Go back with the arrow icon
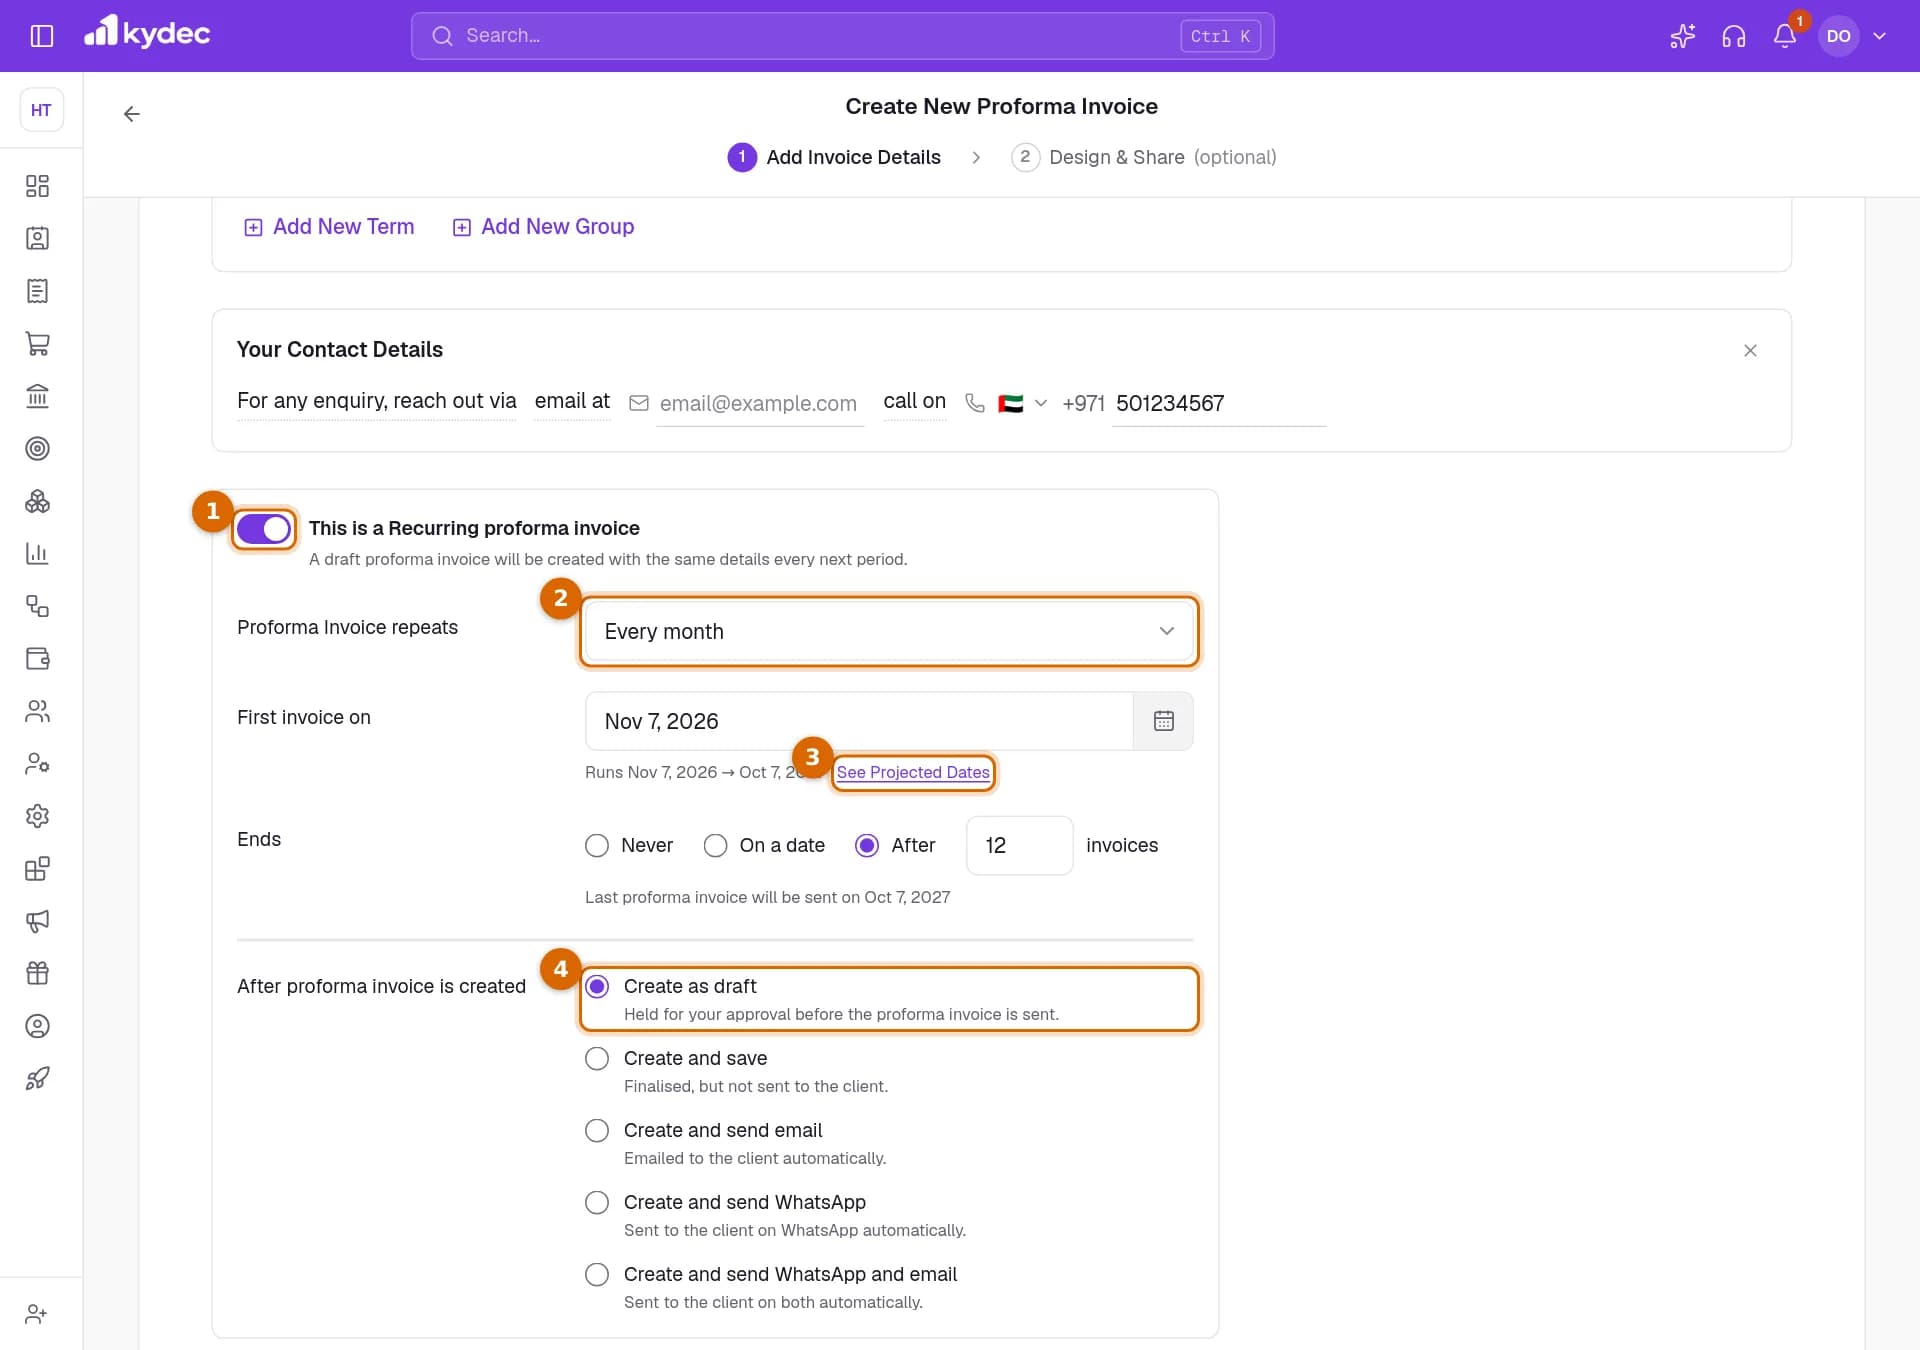Image resolution: width=1920 pixels, height=1350 pixels. (x=131, y=114)
